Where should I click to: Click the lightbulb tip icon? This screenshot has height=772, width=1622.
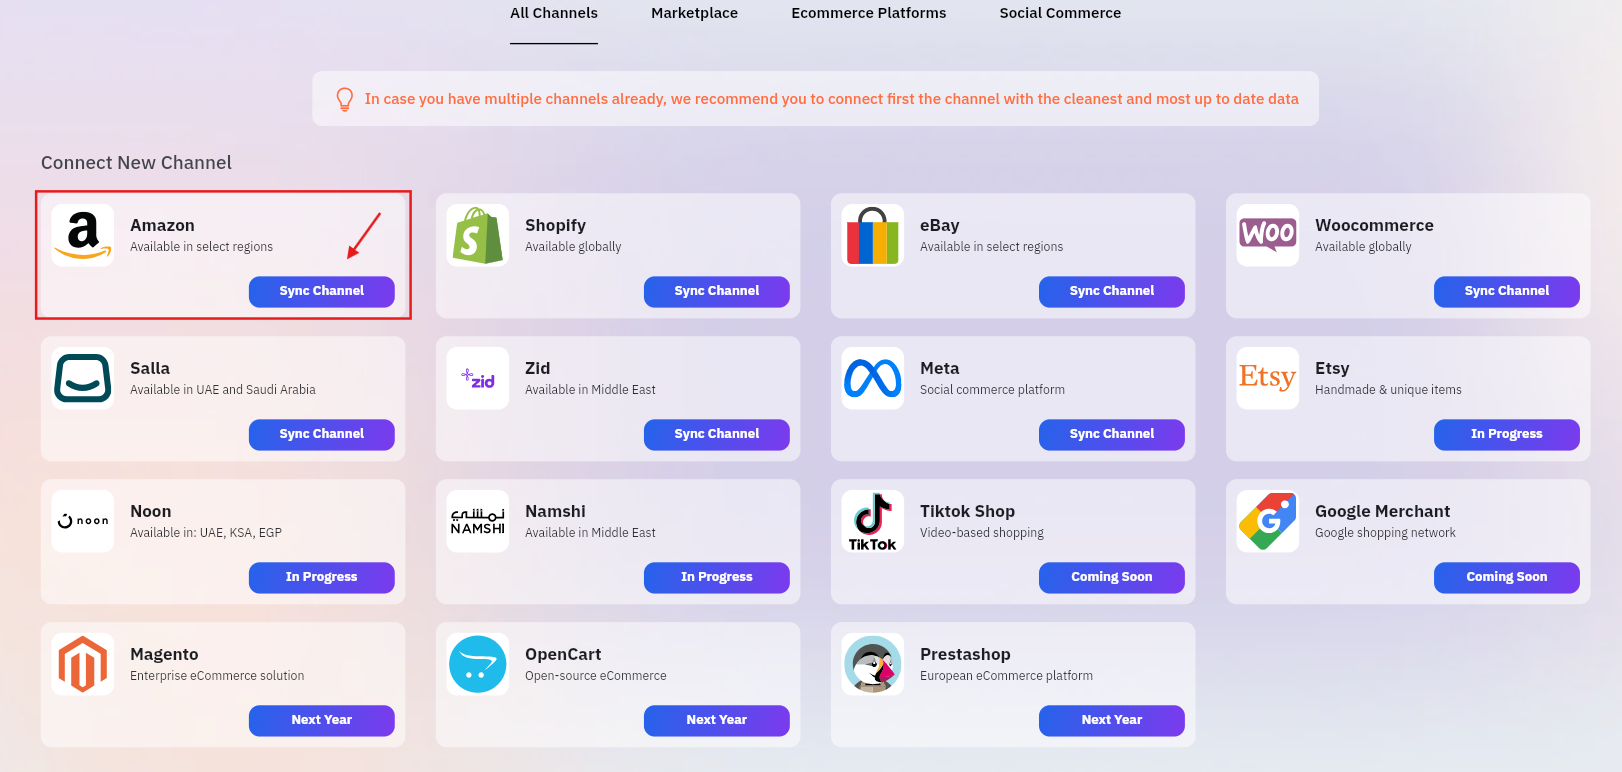345,99
